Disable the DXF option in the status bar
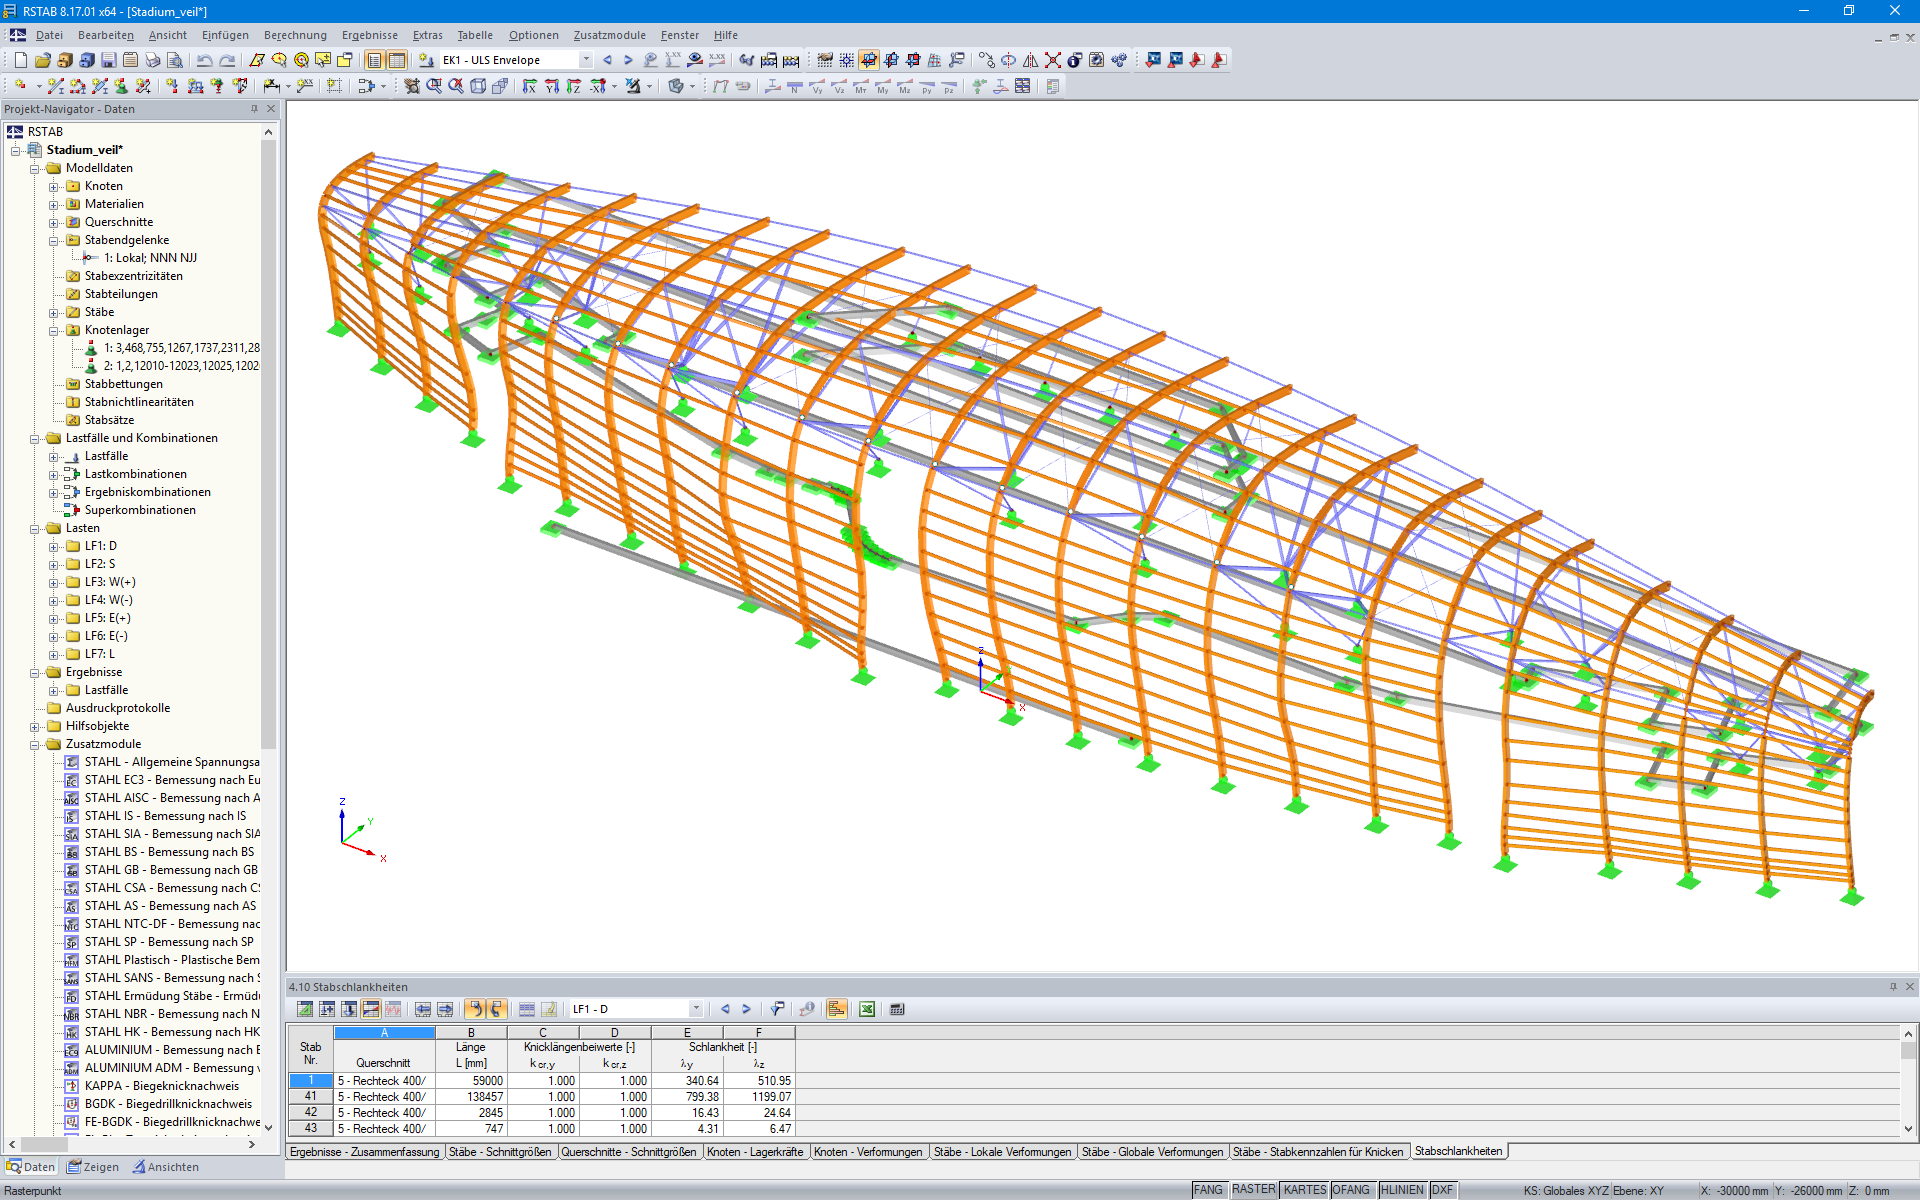This screenshot has width=1920, height=1200. point(1442,1189)
